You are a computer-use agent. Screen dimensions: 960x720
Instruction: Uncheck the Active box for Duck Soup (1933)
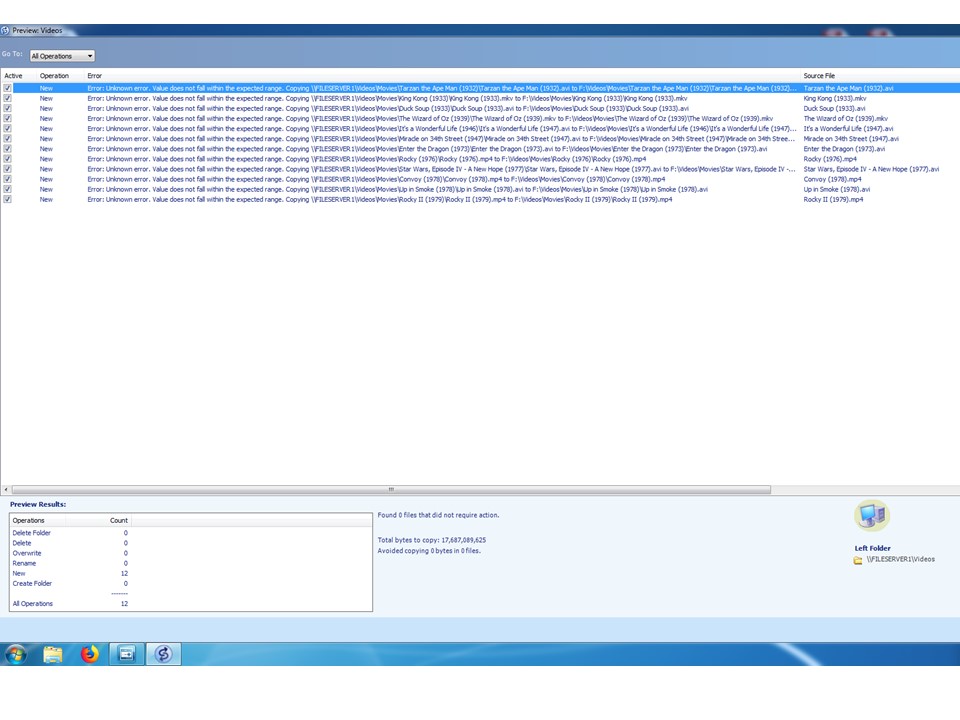[8, 108]
